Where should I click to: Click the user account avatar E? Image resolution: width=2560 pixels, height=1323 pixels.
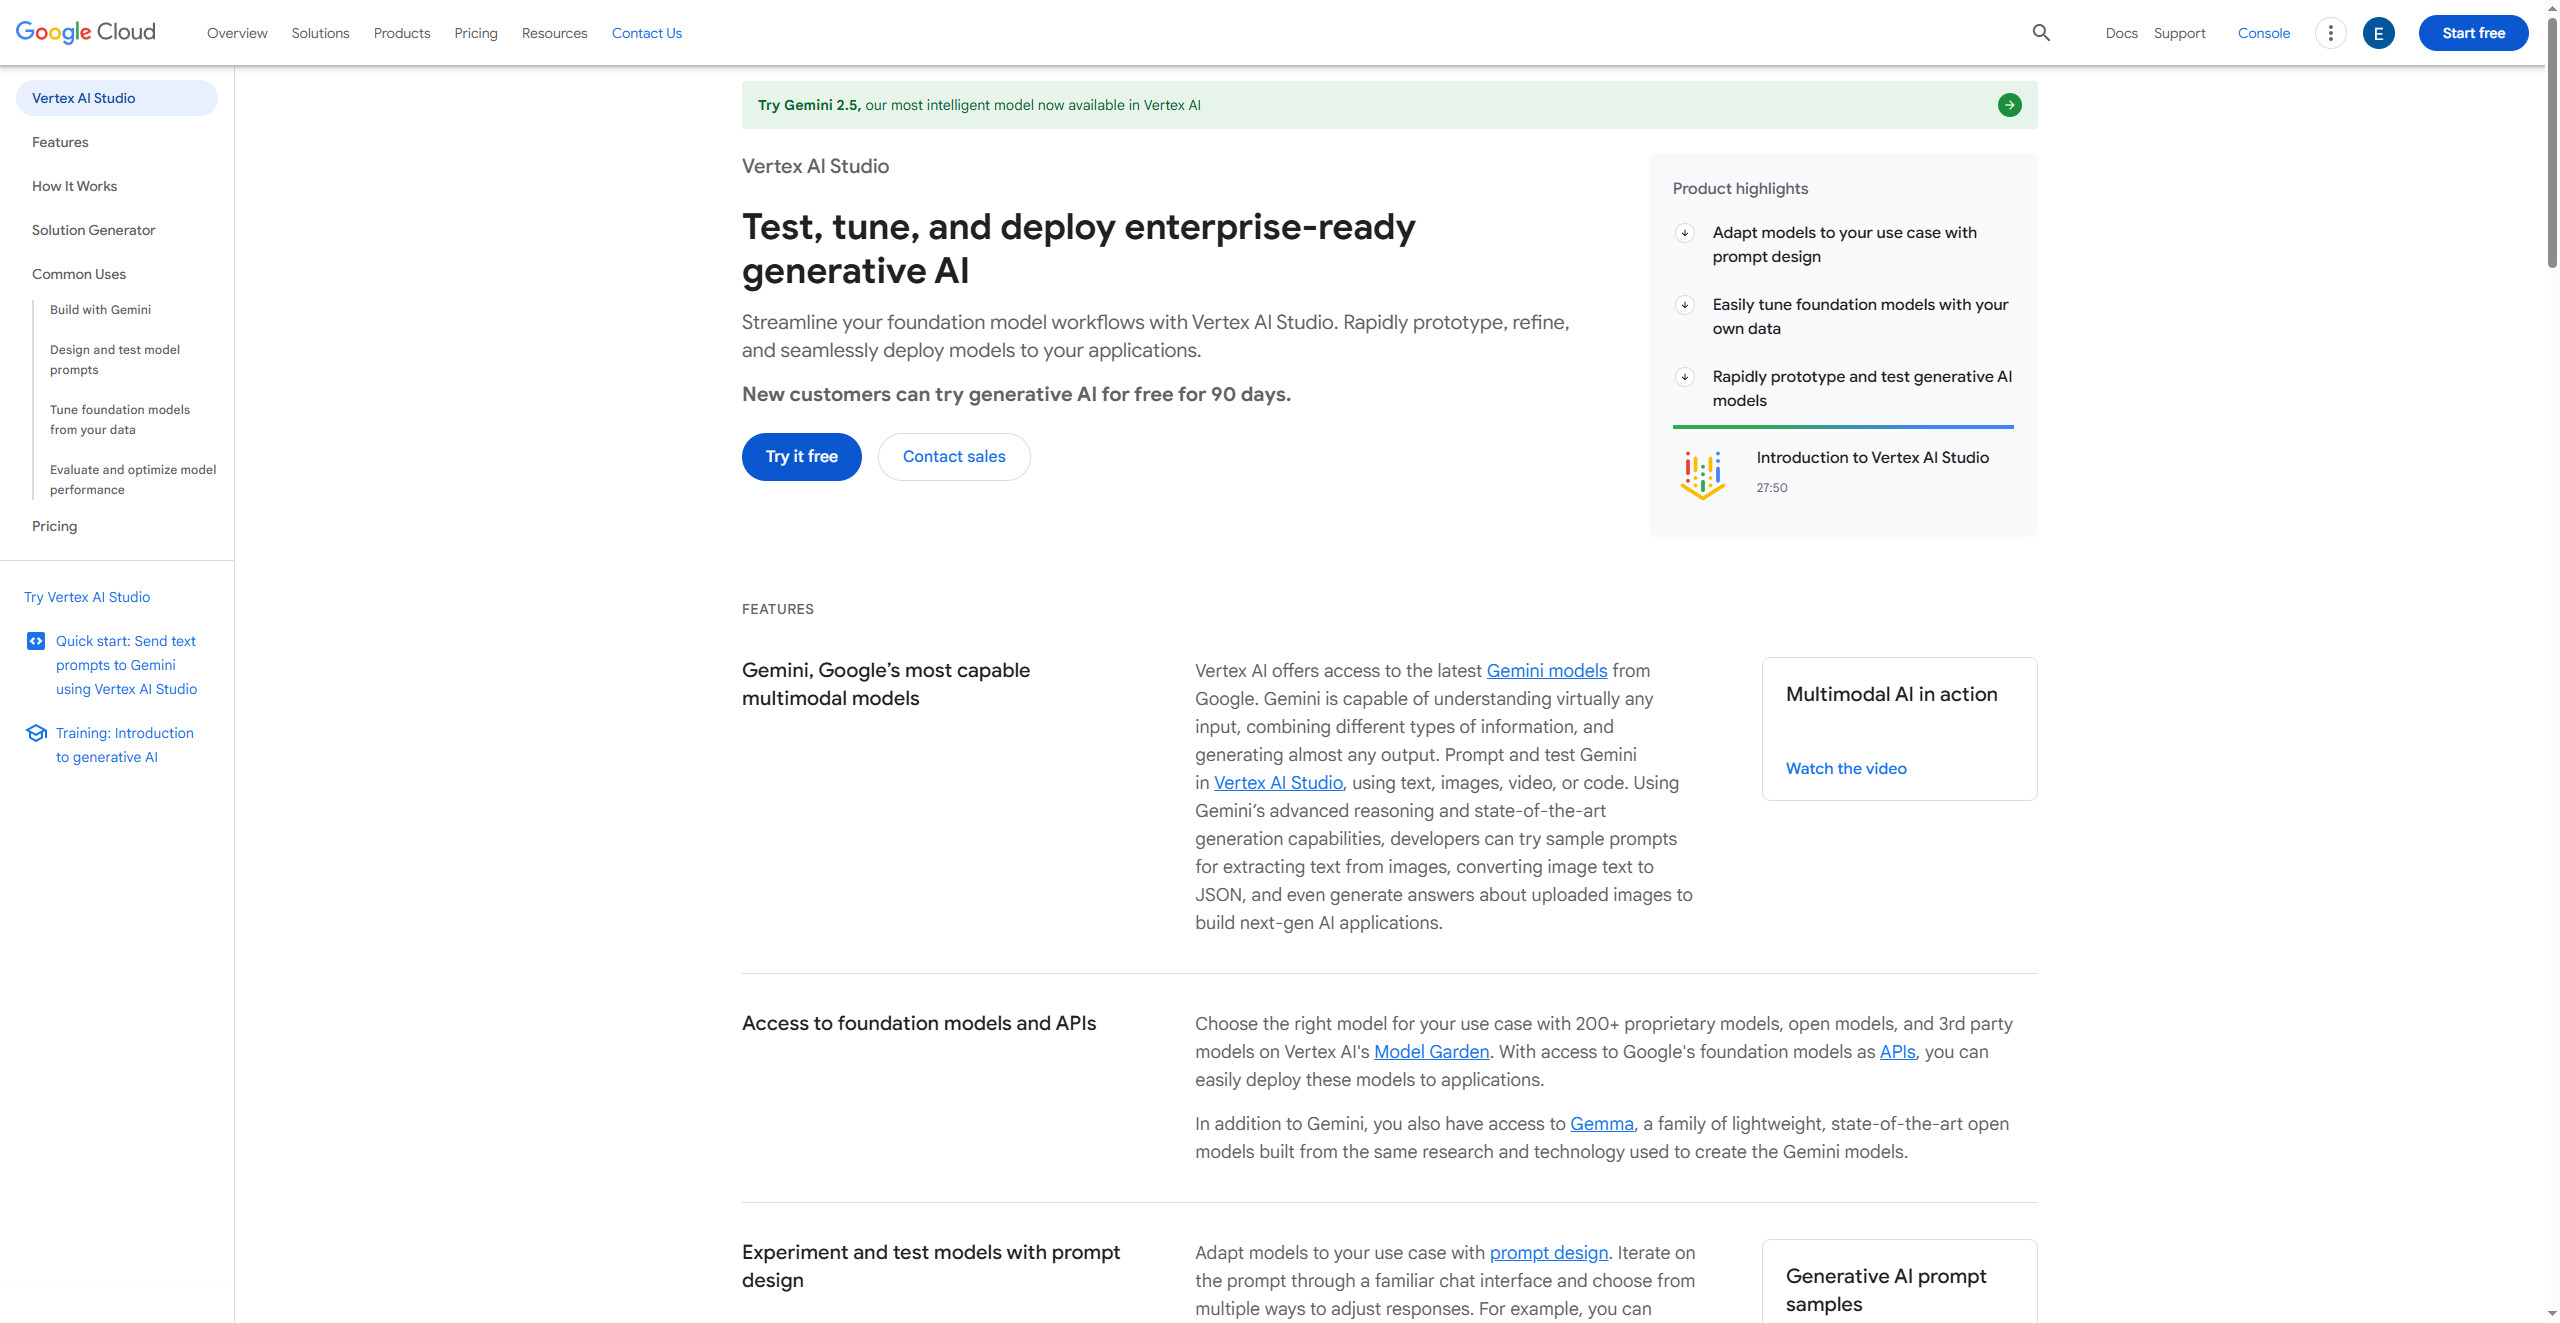(2378, 33)
